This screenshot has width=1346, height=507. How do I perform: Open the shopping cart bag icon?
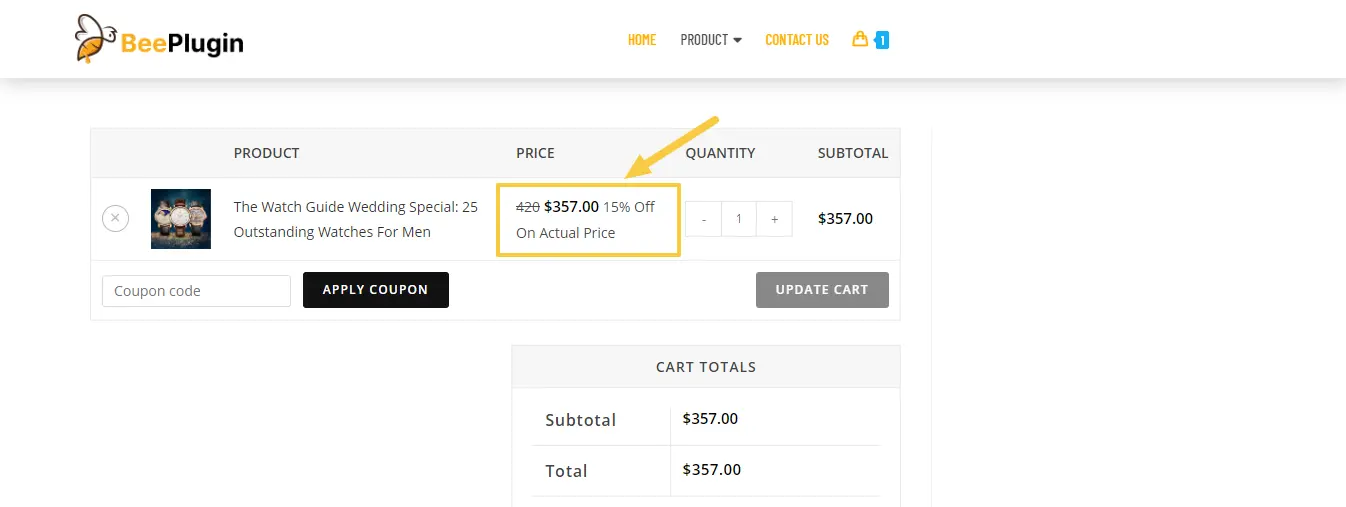coord(859,39)
